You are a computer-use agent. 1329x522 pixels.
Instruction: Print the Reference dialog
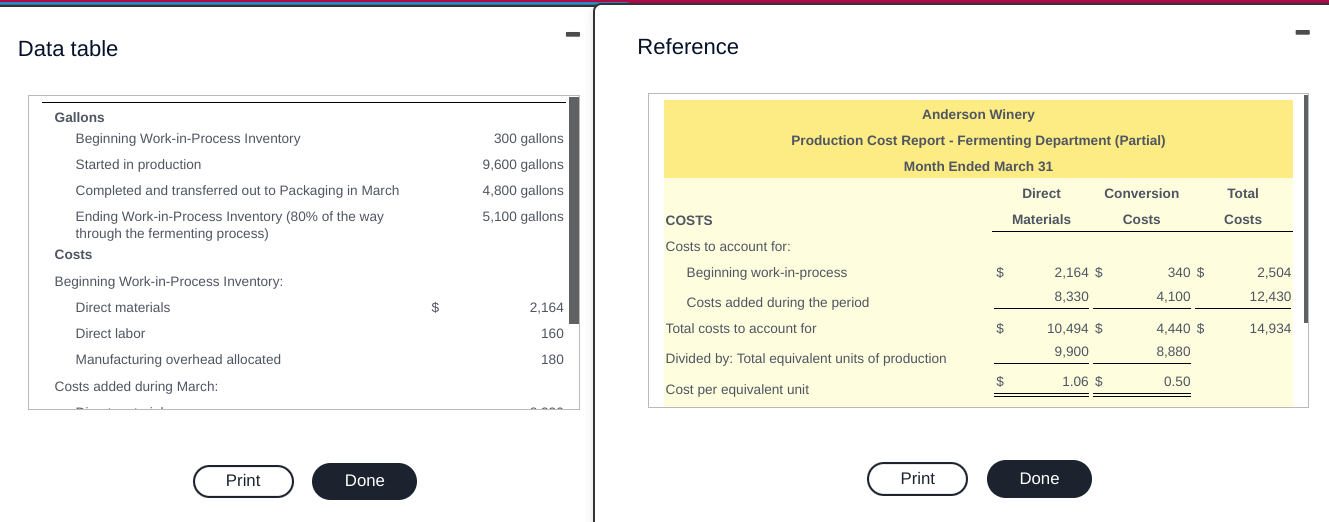coord(917,479)
